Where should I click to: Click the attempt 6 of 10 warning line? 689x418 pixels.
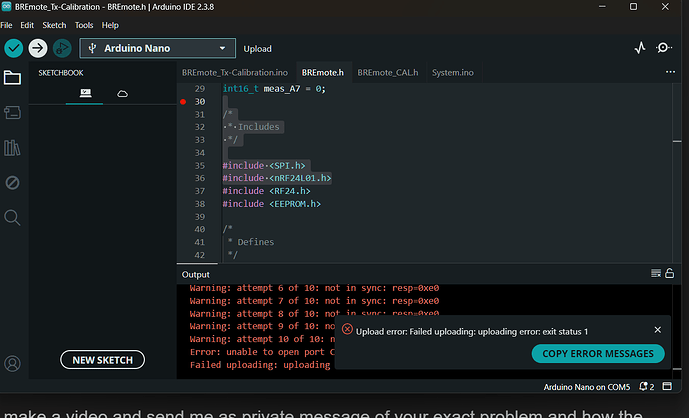point(314,288)
